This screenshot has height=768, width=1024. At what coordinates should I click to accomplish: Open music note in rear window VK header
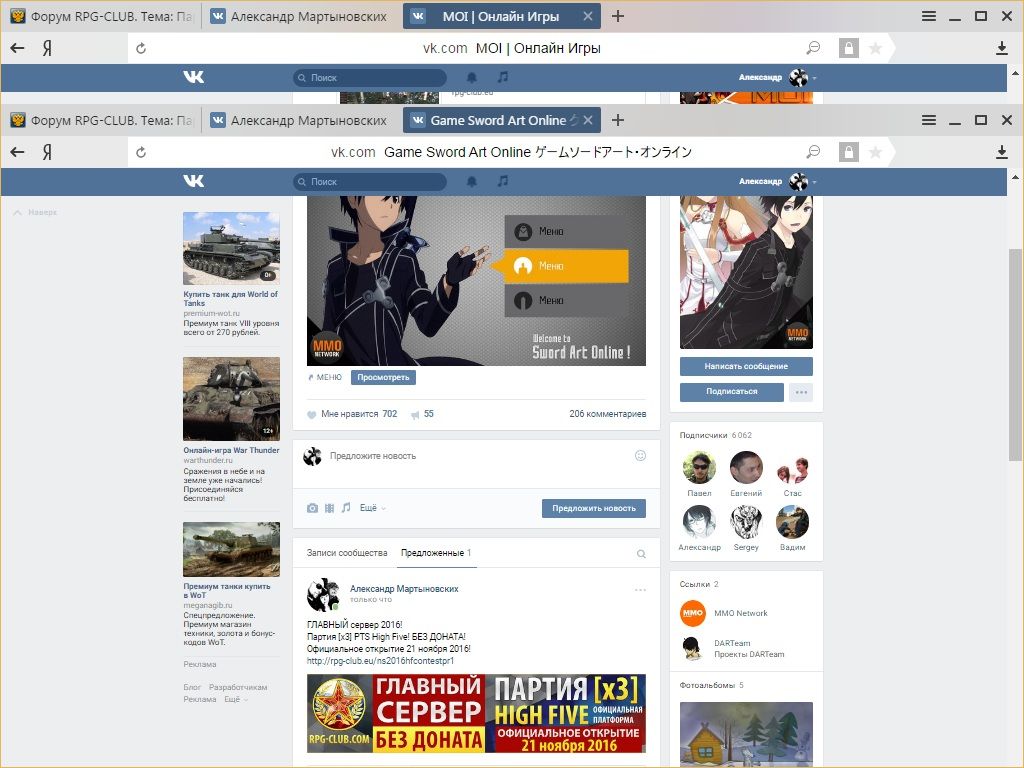[x=502, y=77]
